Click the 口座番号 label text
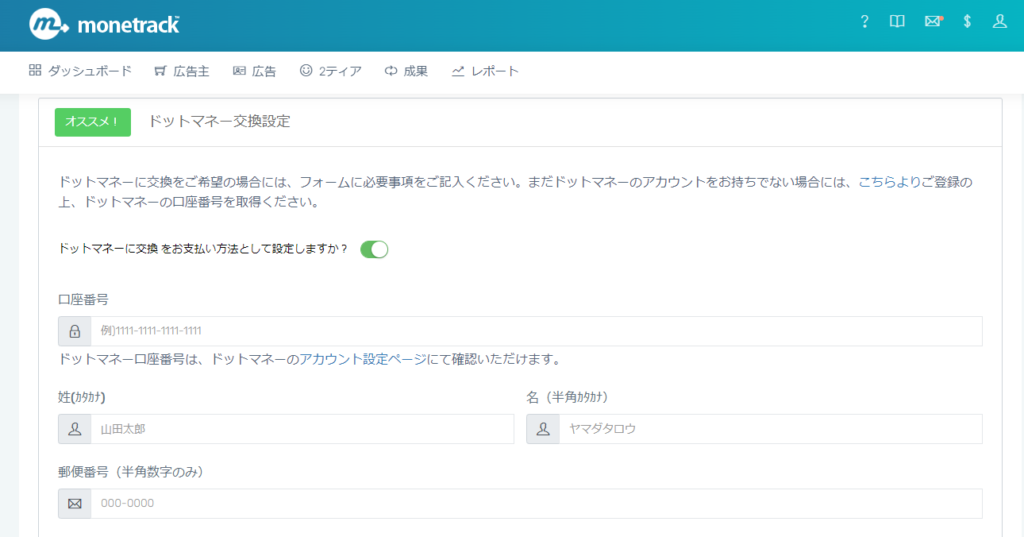 (x=84, y=300)
